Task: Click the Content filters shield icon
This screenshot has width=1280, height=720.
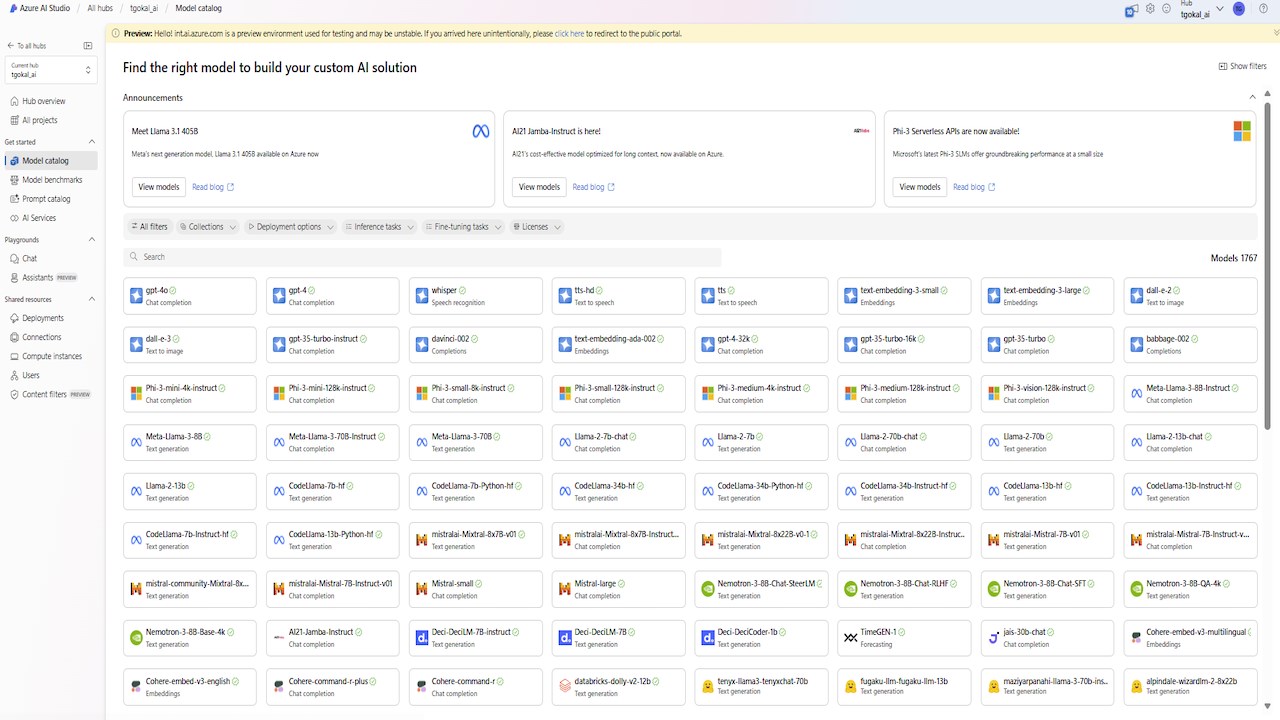Action: pos(14,395)
